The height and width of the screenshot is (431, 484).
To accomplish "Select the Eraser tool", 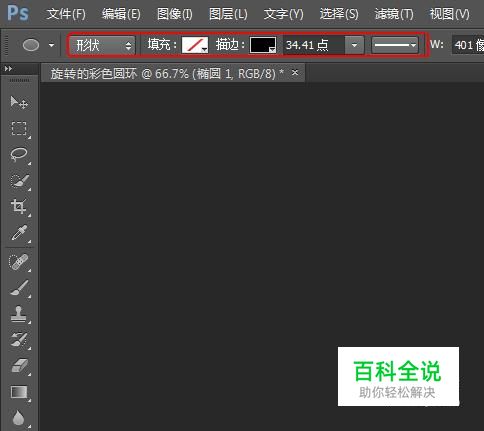I will tap(20, 366).
